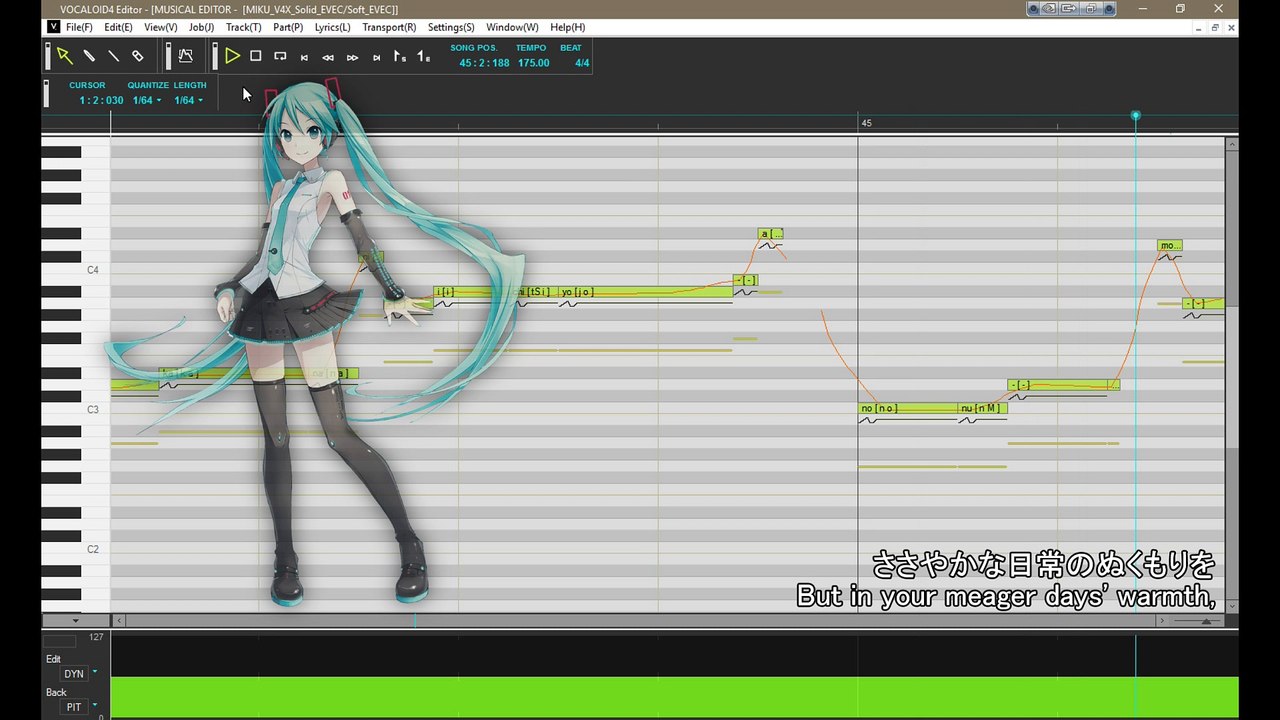Click the vertical scrollbar of piano roll
The image size is (1280, 720).
tap(1231, 375)
